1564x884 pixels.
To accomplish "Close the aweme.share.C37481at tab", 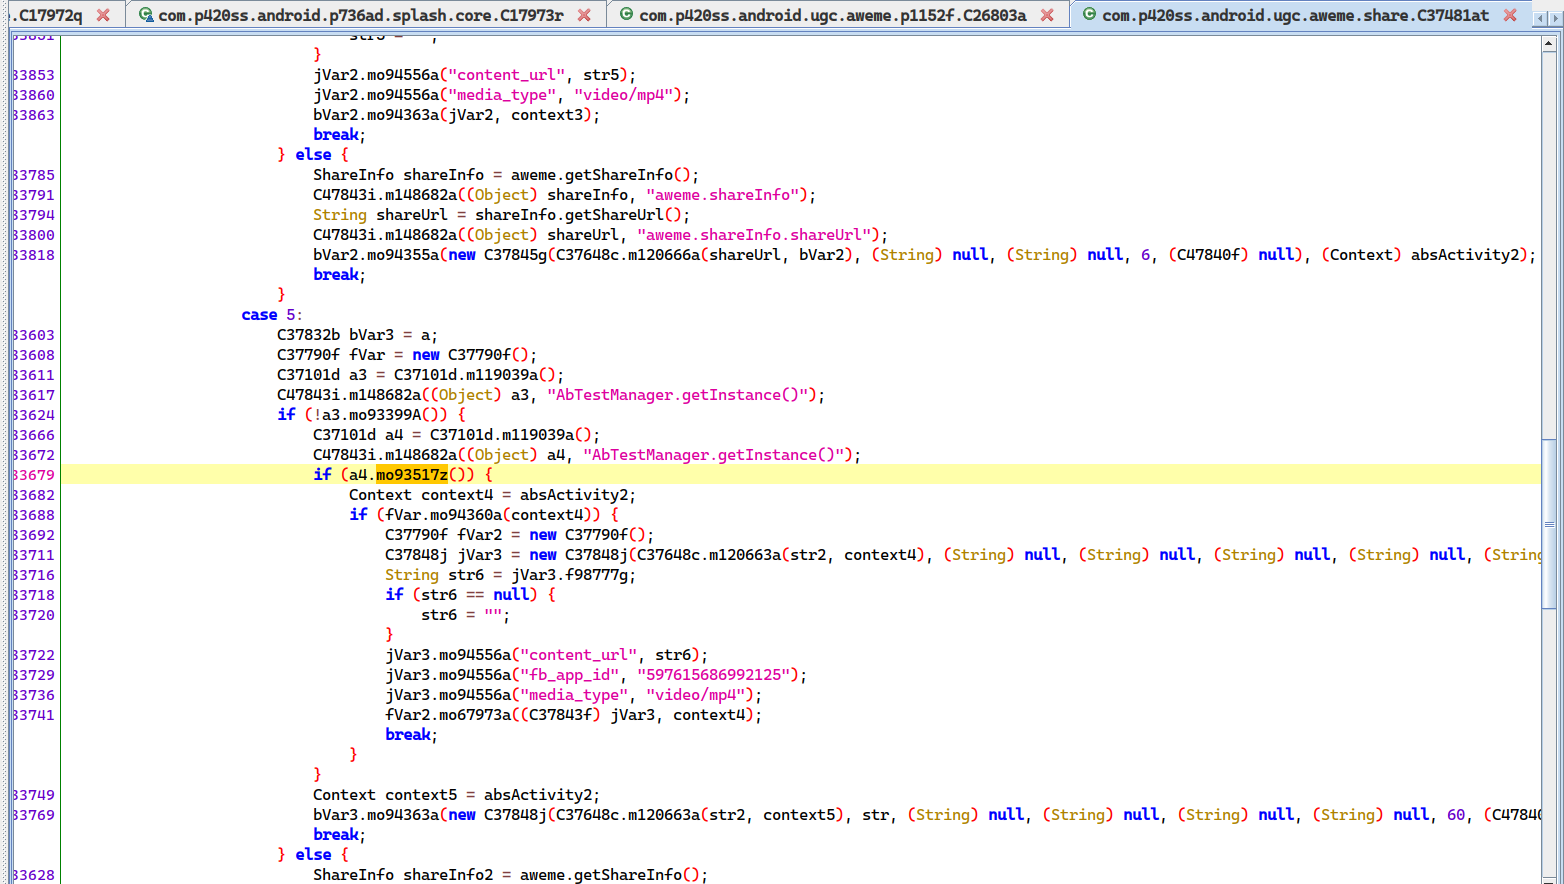I will click(x=1510, y=15).
